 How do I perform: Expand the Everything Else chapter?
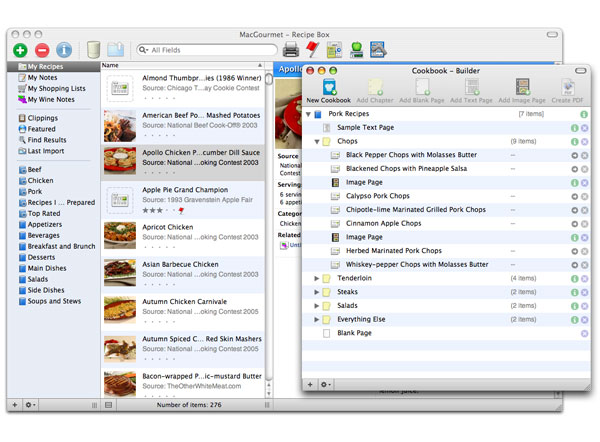(316, 319)
